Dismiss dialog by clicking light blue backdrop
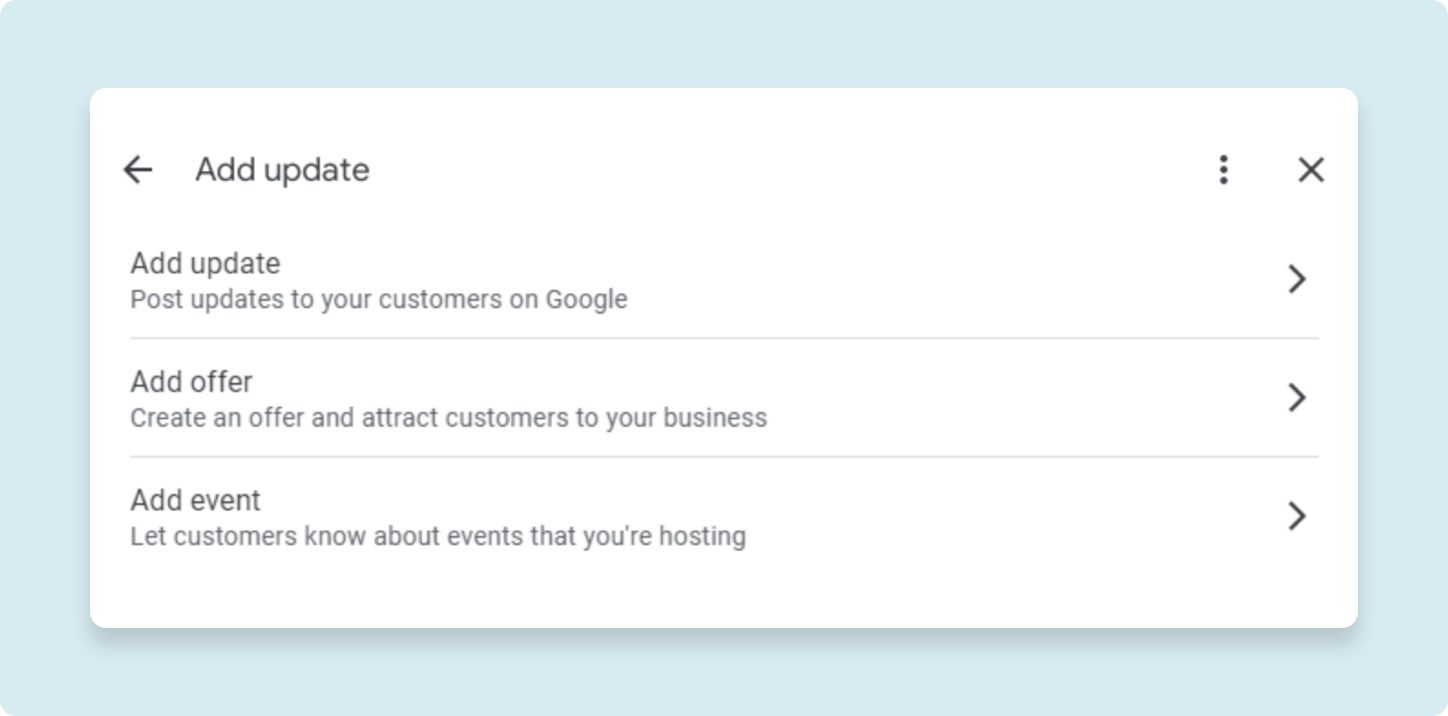The height and width of the screenshot is (716, 1448). tap(724, 45)
